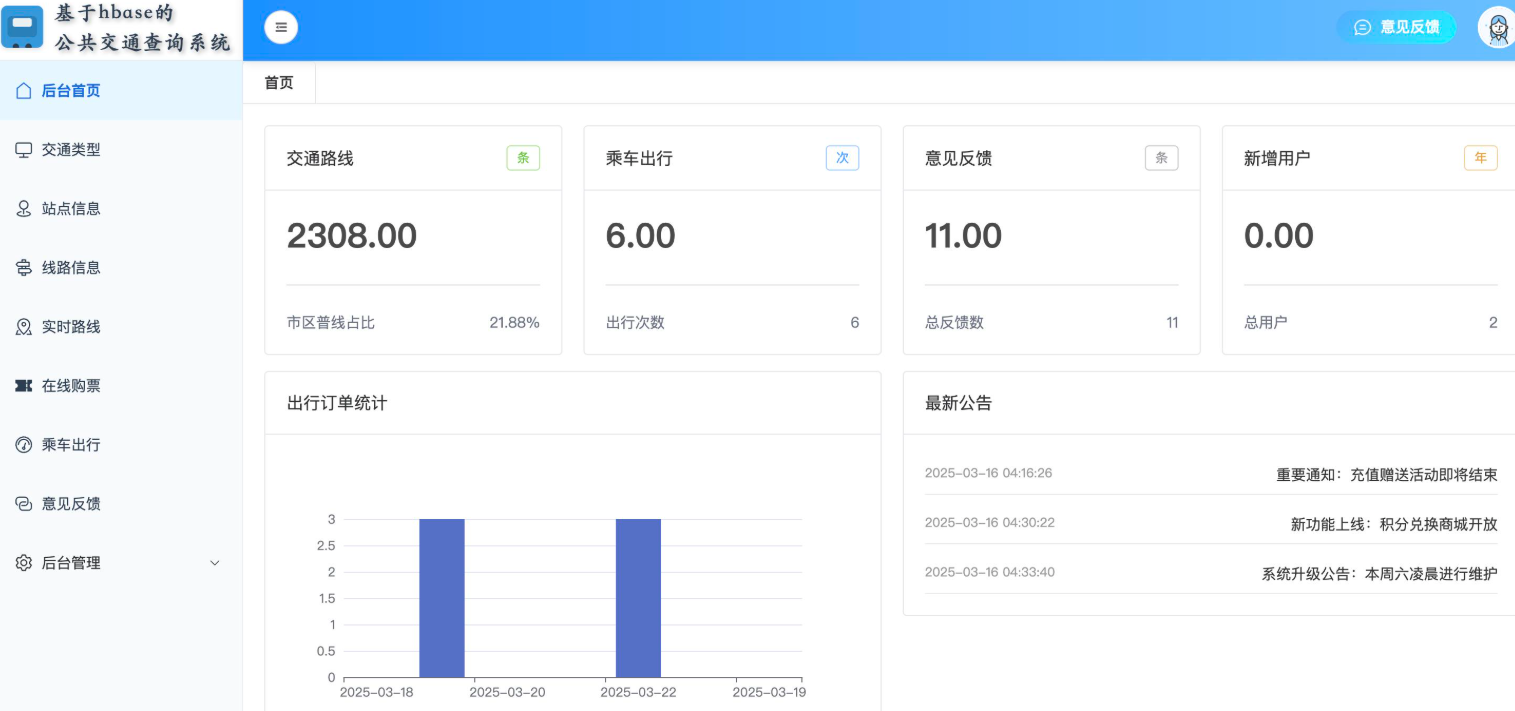Click the chat icon beside sidebar 意见反馈

[x=24, y=504]
